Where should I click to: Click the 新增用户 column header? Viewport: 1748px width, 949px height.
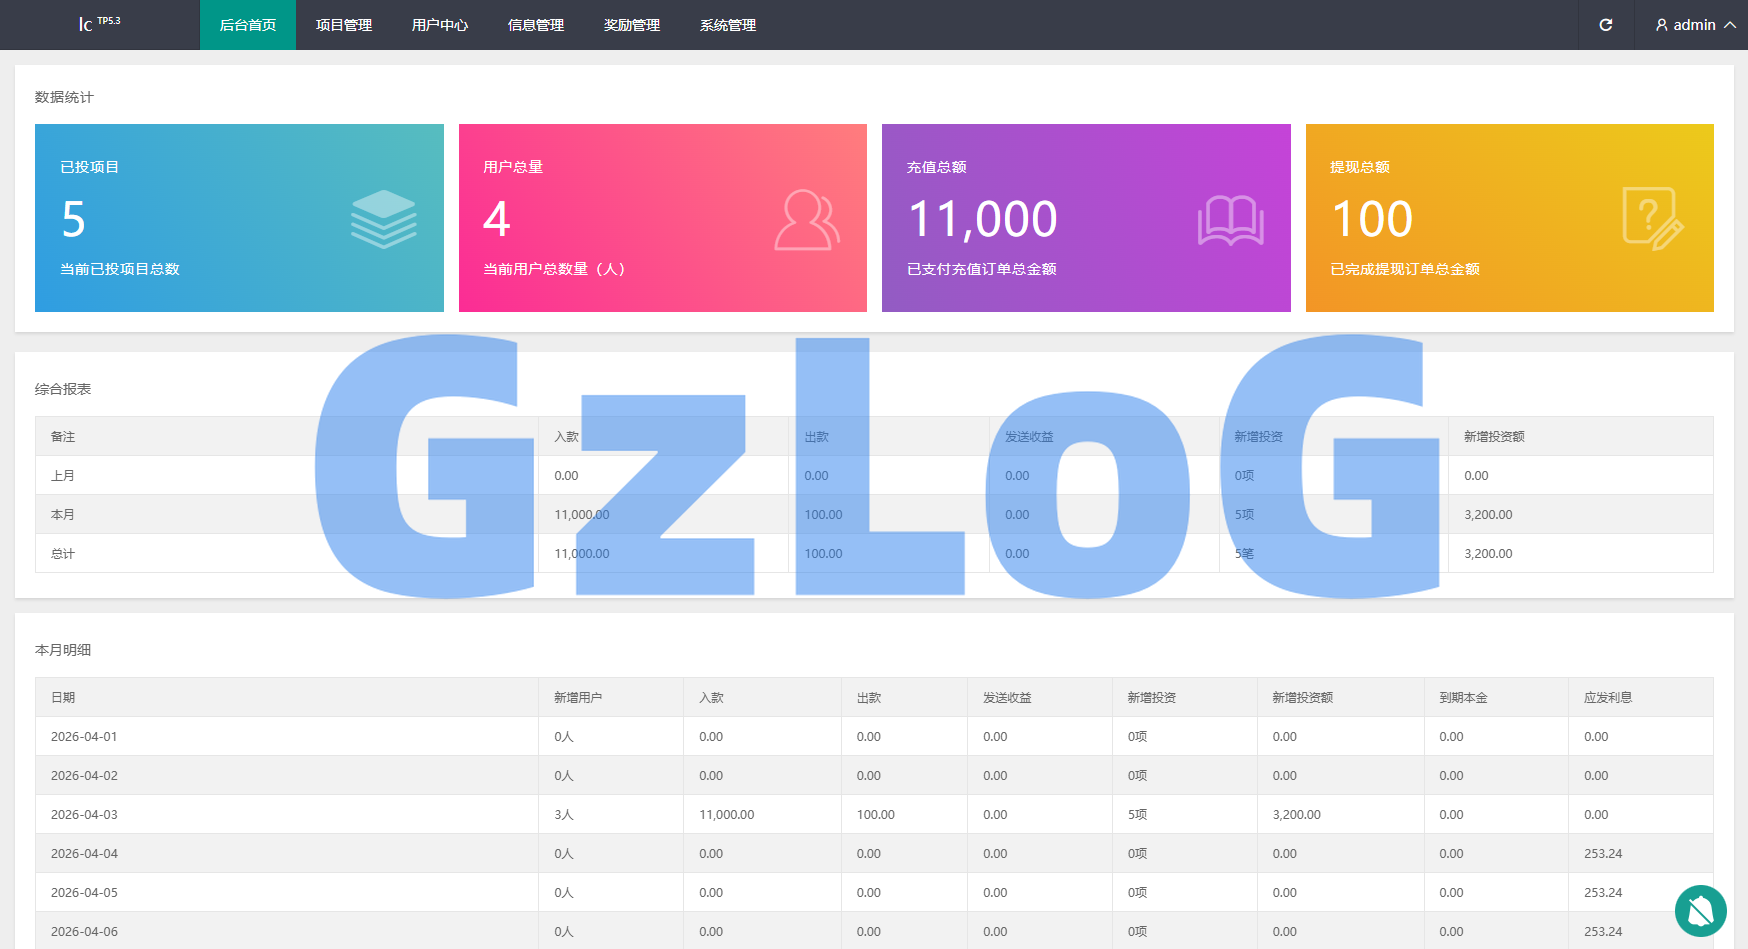(578, 698)
